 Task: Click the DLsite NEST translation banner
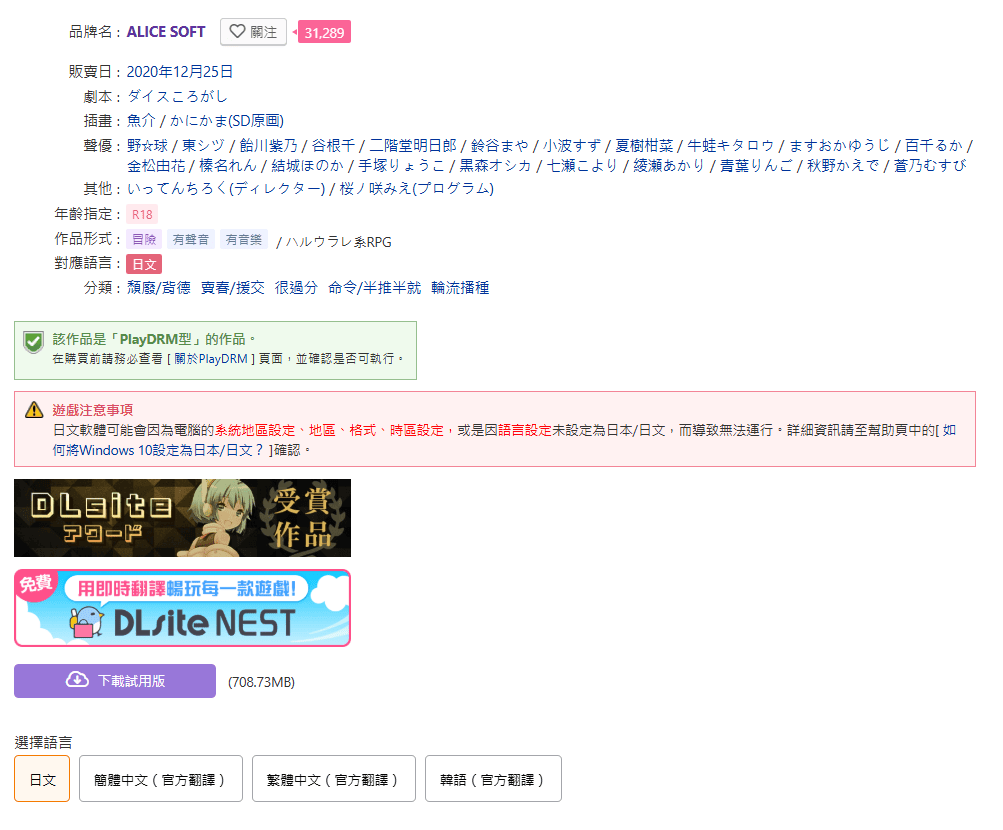click(182, 607)
